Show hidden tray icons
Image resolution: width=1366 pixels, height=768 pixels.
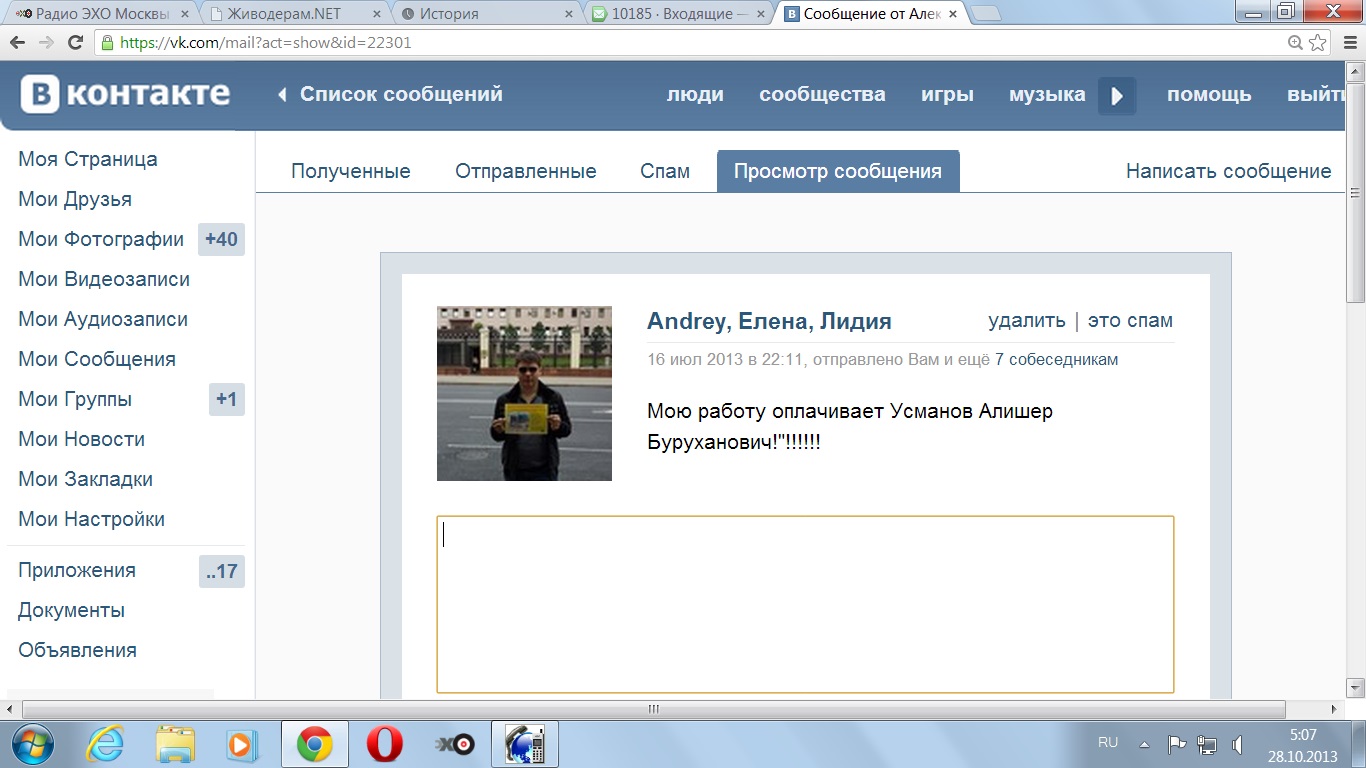[1144, 744]
